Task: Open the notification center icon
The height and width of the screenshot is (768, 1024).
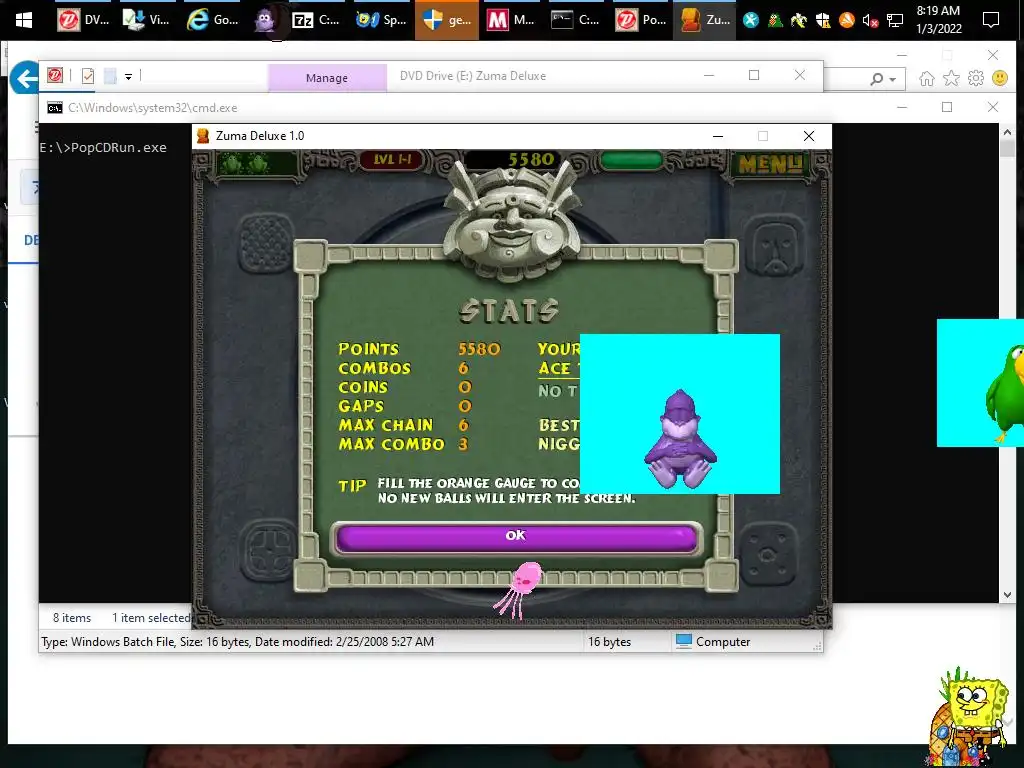Action: click(x=991, y=20)
